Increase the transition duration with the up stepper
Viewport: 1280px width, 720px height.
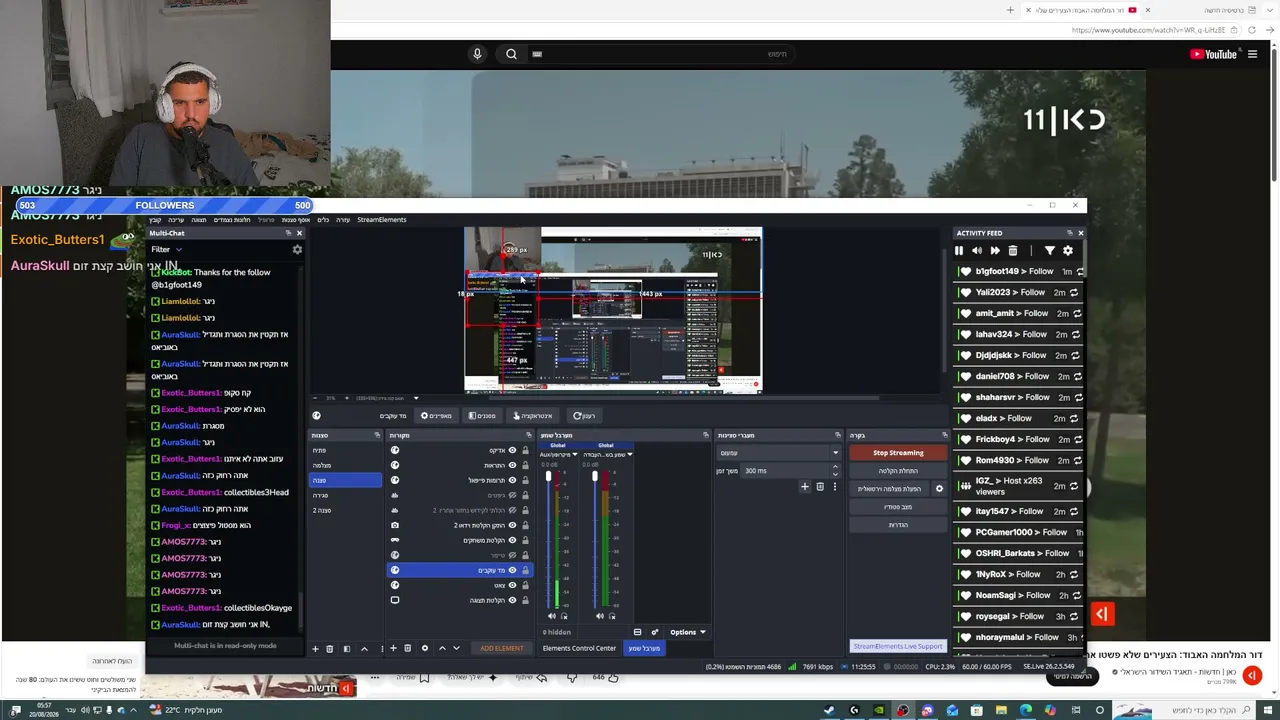click(835, 468)
